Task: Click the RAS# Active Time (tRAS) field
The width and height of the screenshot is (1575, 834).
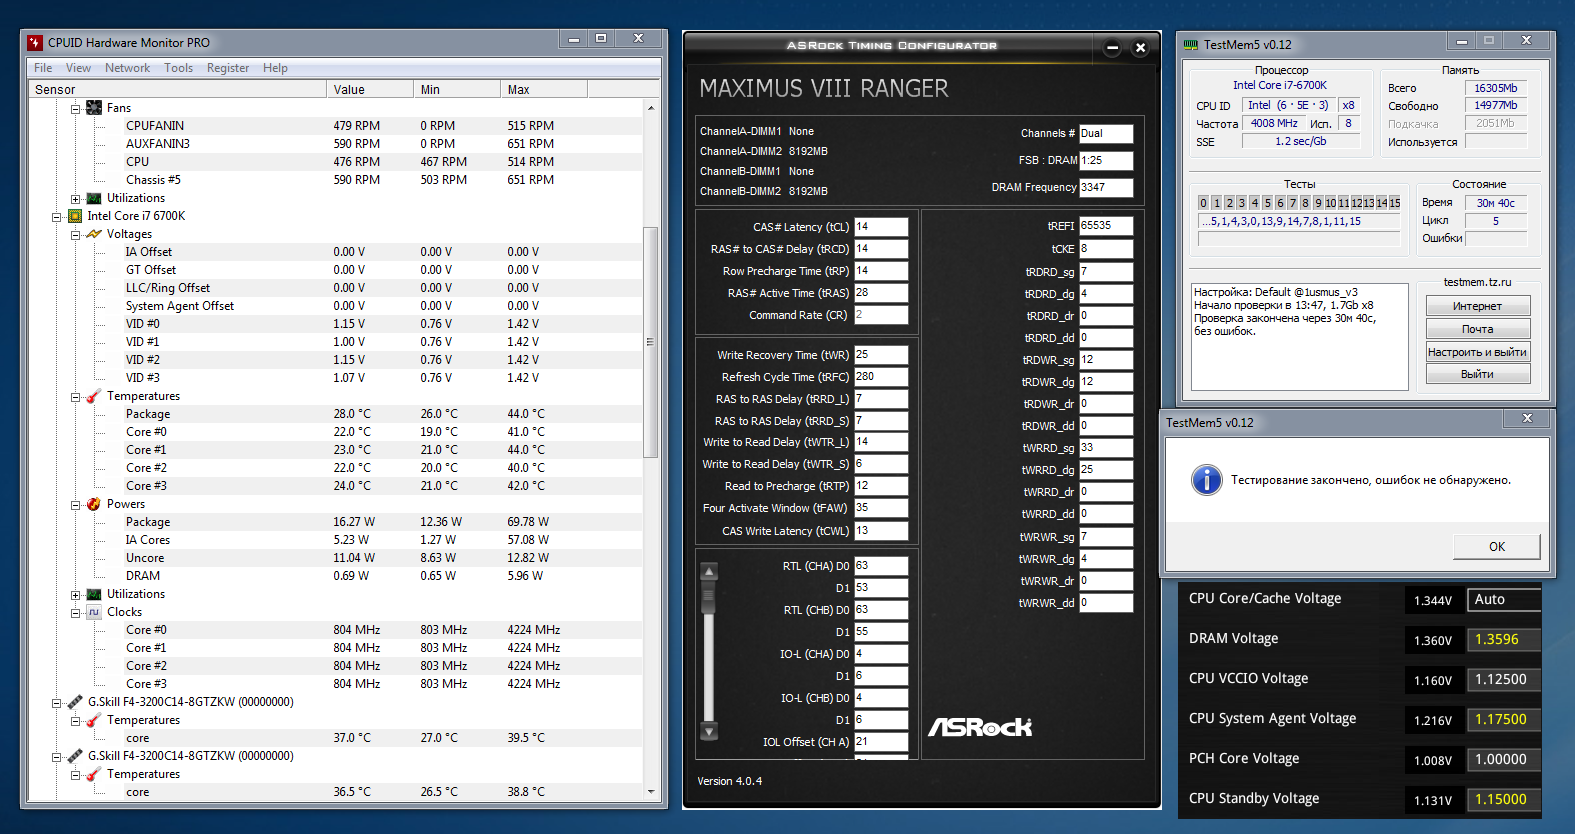Action: tap(880, 293)
